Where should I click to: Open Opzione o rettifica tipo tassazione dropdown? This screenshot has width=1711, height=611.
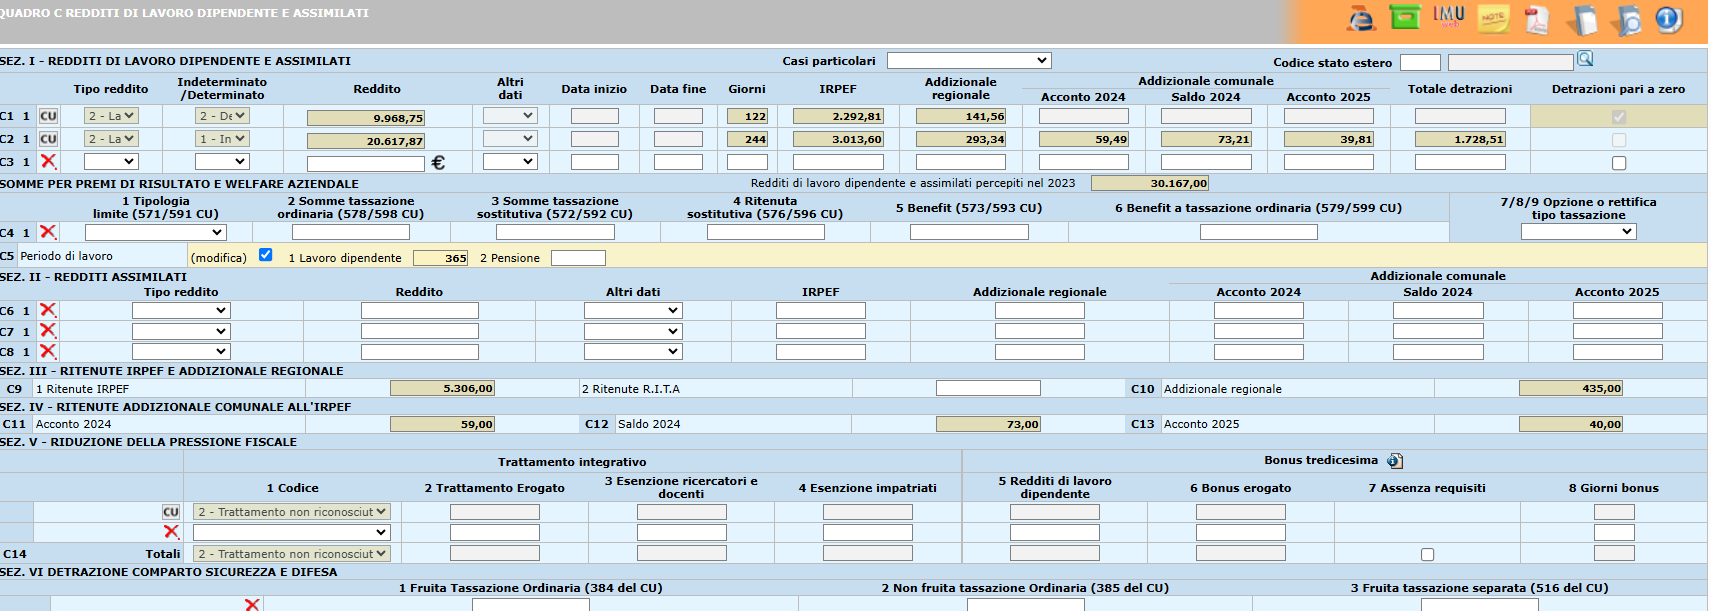[1578, 232]
